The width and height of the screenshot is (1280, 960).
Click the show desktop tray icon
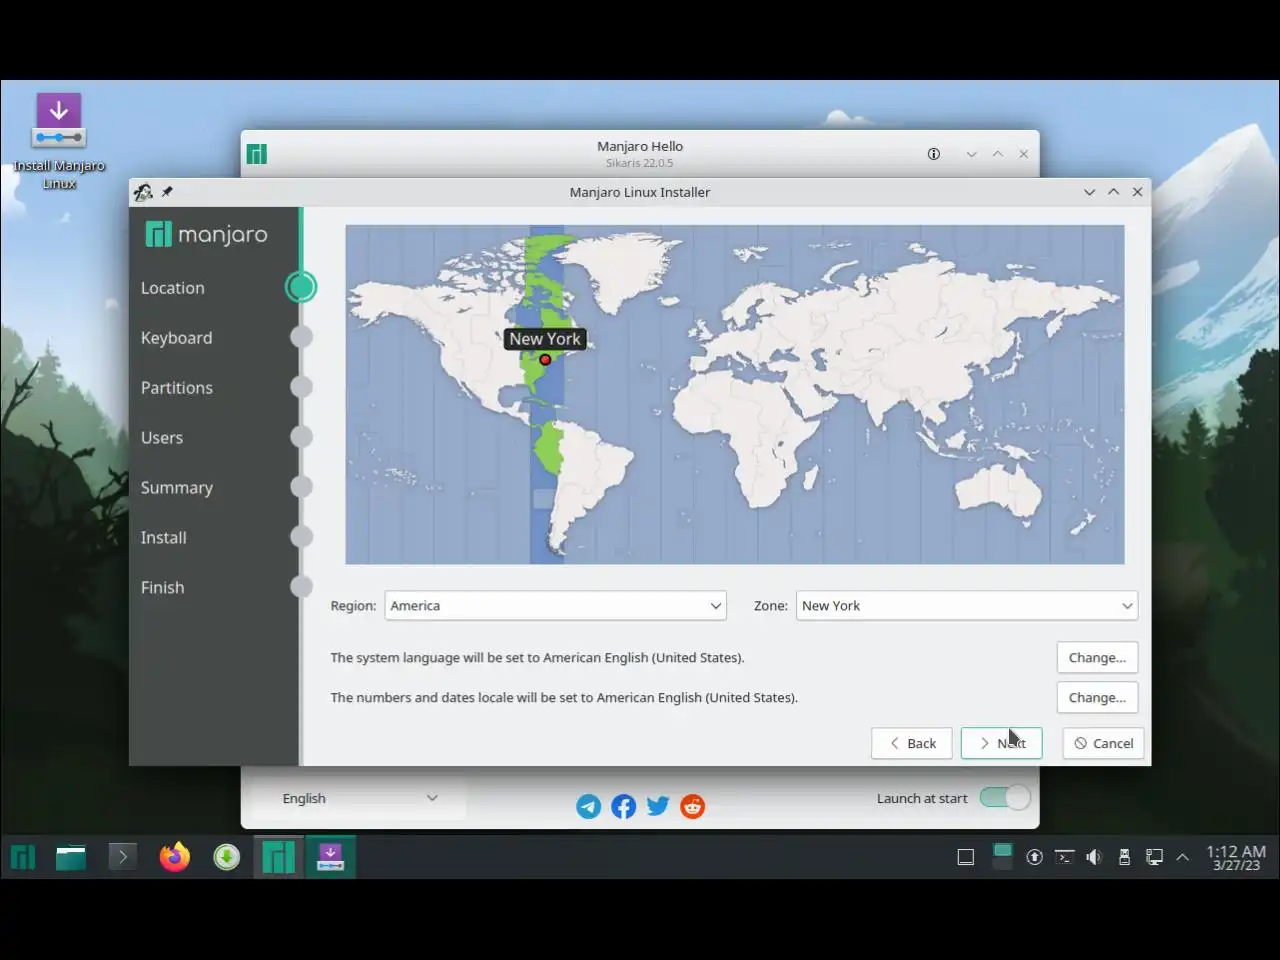pyautogui.click(x=966, y=857)
